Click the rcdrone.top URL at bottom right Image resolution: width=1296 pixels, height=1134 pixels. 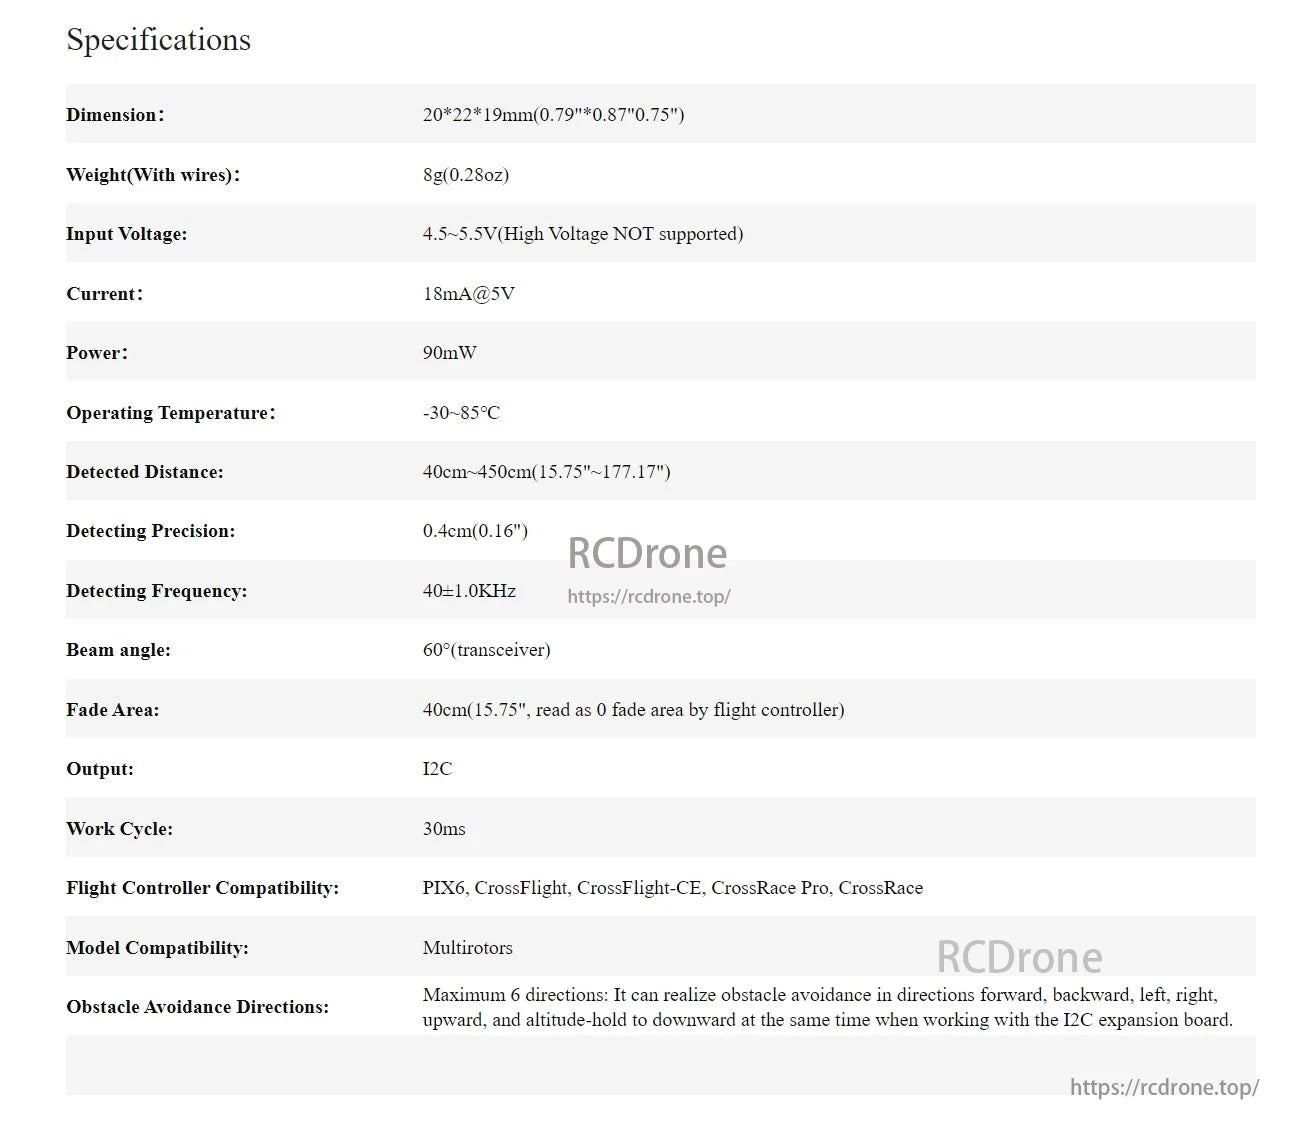pyautogui.click(x=1164, y=1087)
